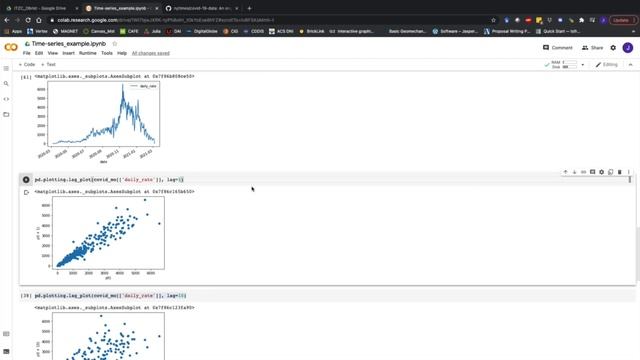Delete the selected cell with trash icon
The width and height of the screenshot is (640, 360).
pyautogui.click(x=619, y=172)
